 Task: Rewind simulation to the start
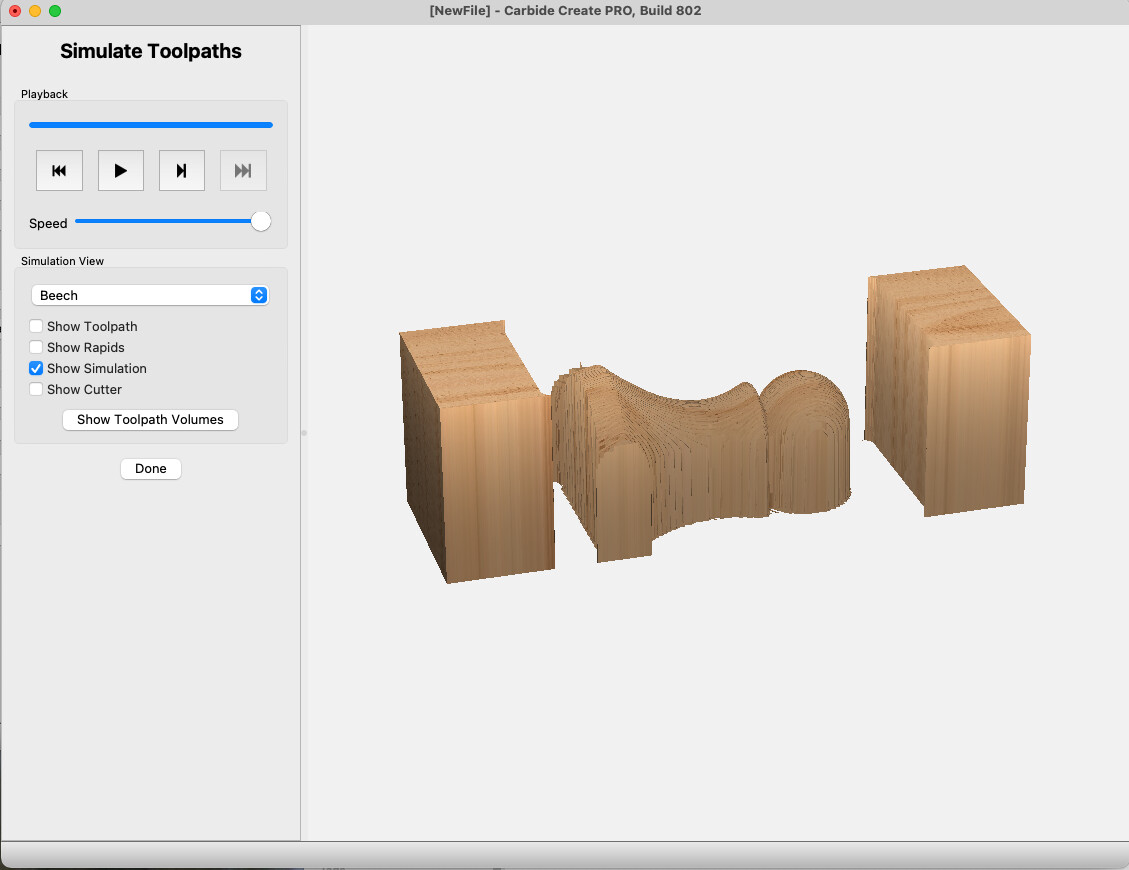(59, 171)
